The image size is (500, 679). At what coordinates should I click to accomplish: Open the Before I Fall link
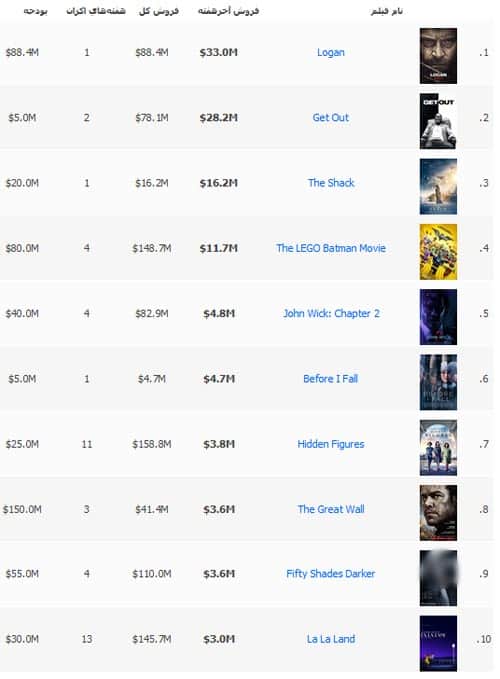pos(331,379)
